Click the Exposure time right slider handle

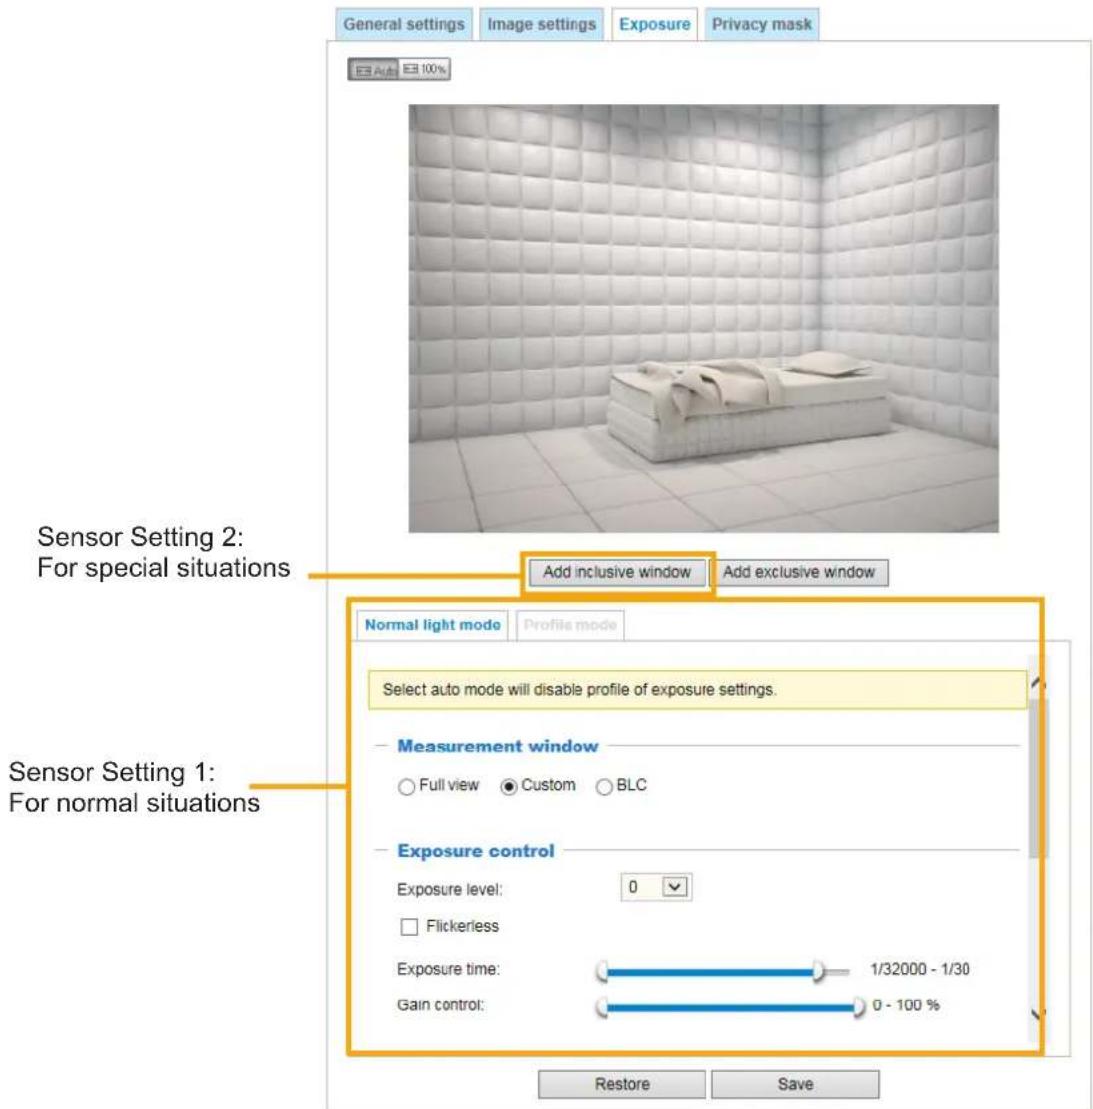[x=818, y=971]
